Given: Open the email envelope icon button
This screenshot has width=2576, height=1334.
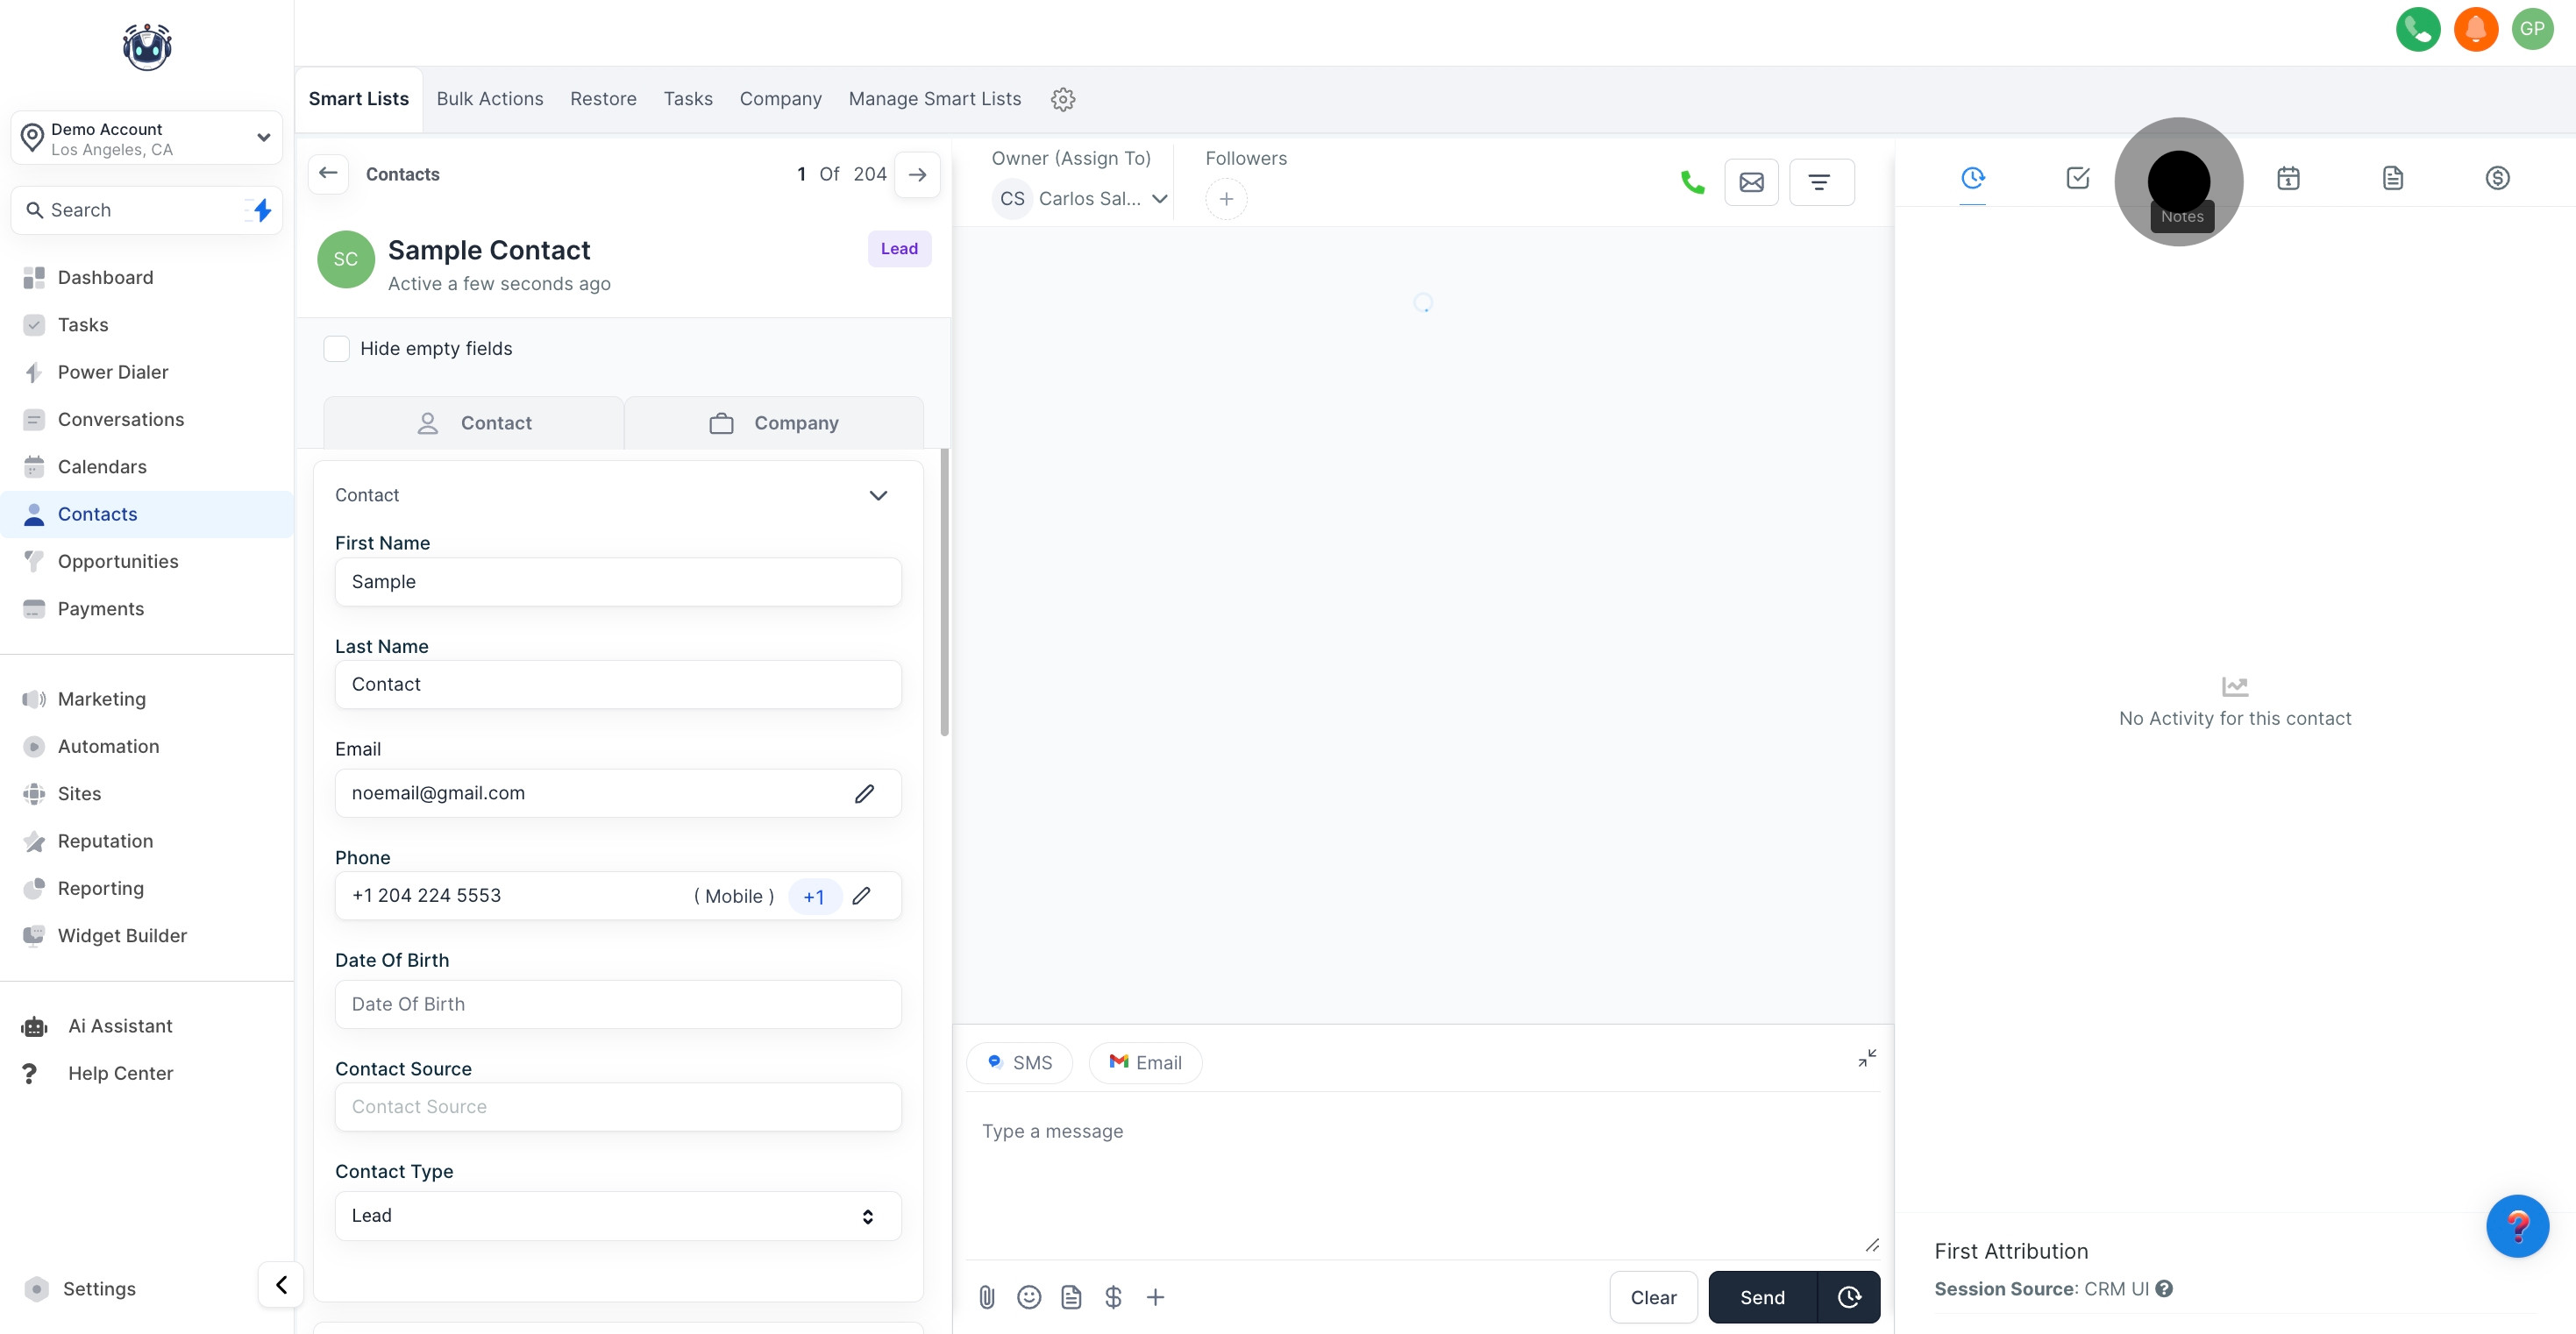Looking at the screenshot, I should tap(1751, 182).
